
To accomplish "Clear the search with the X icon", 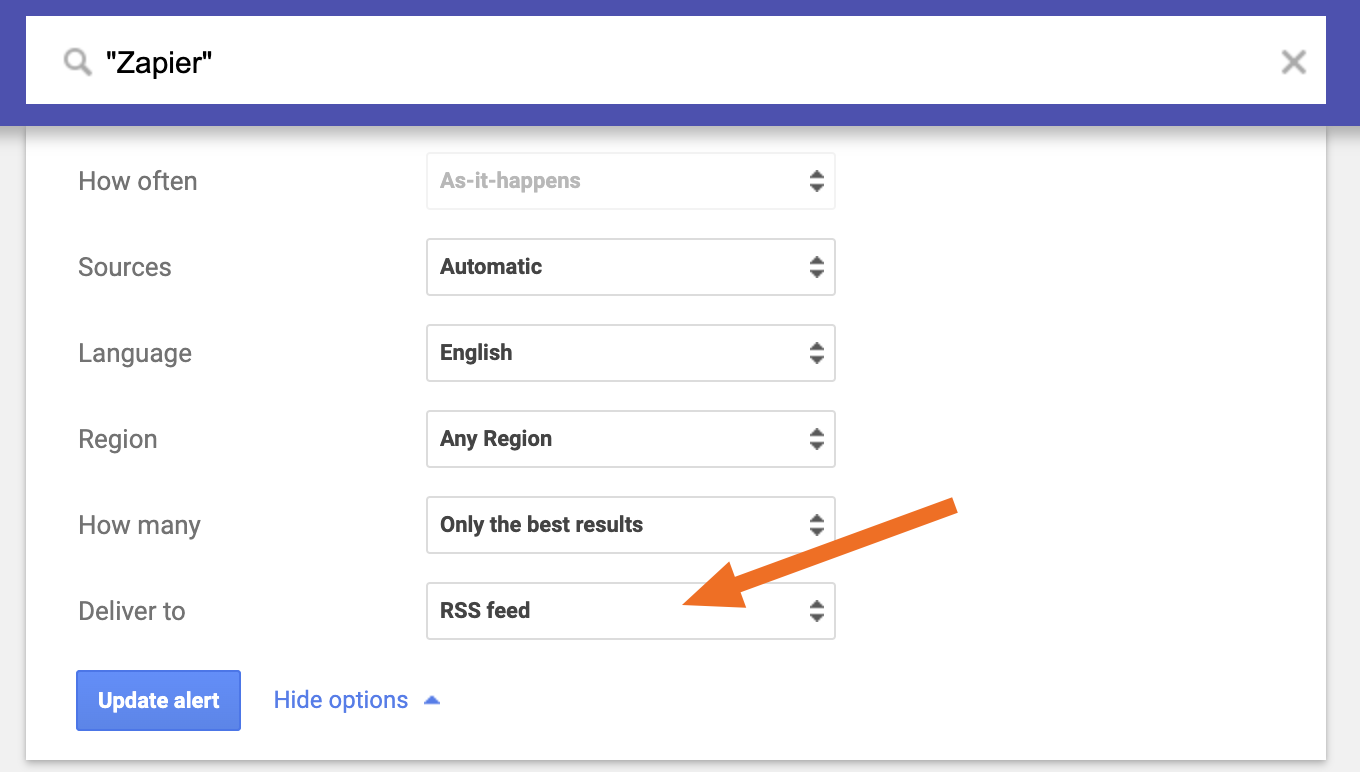I will pos(1293,62).
